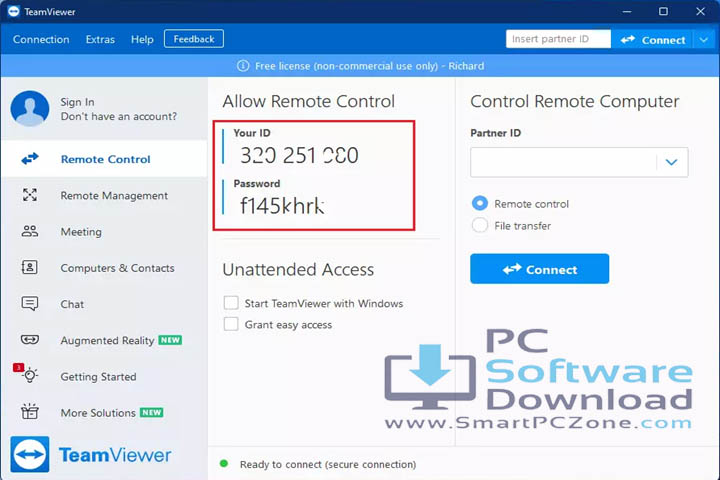Check the Grant easy access box
This screenshot has width=720, height=480.
pyautogui.click(x=231, y=324)
